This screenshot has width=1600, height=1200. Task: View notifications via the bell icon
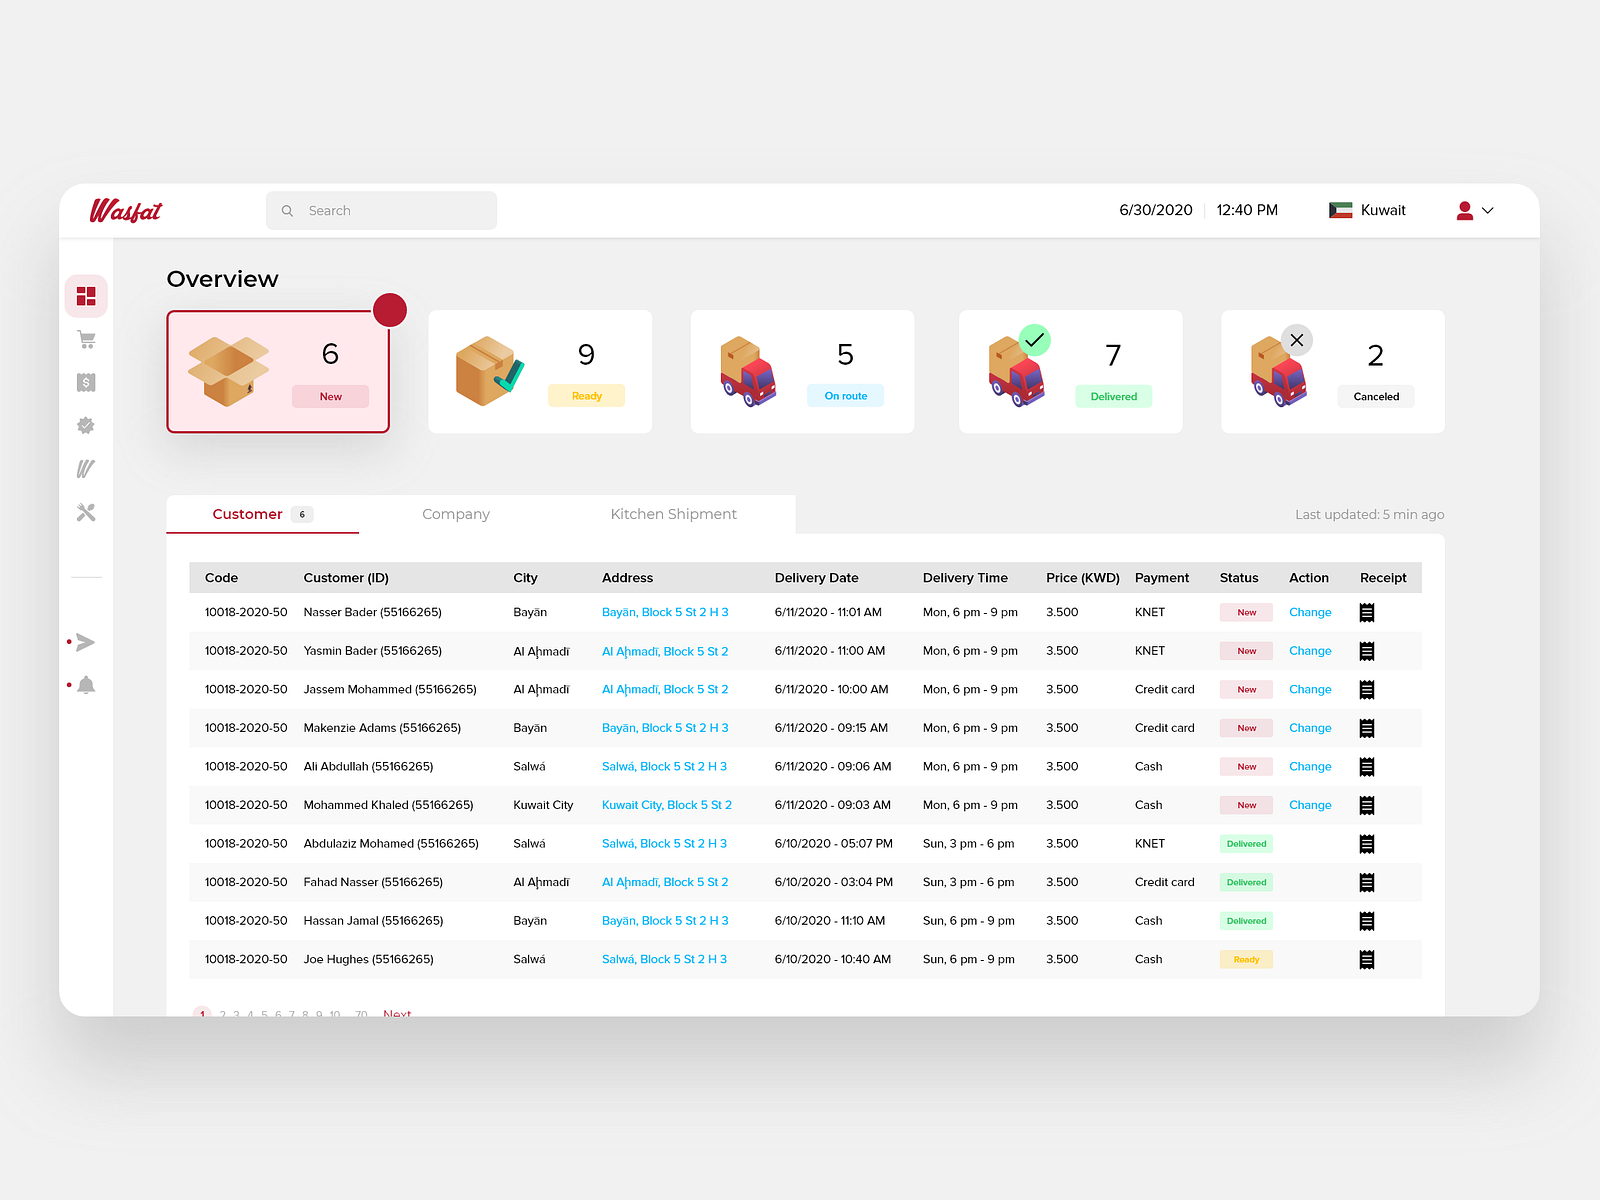[86, 686]
